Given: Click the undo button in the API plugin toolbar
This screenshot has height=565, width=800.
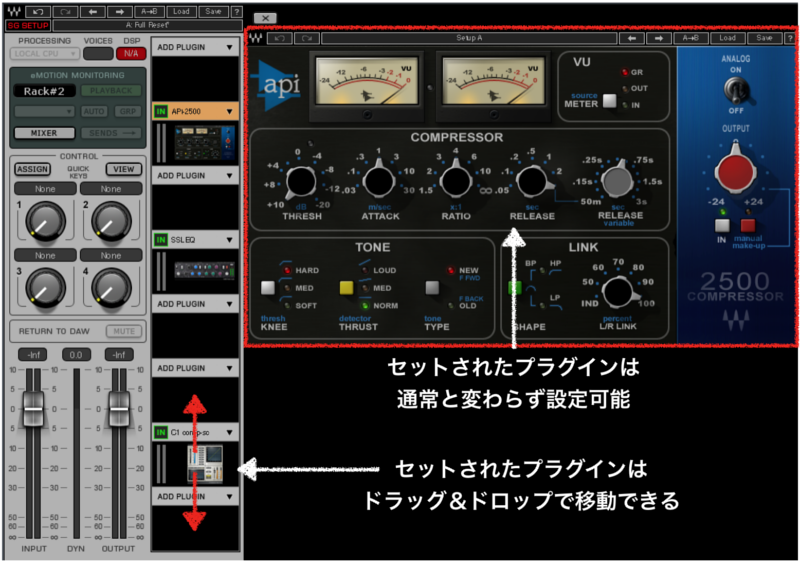Looking at the screenshot, I should [280, 38].
